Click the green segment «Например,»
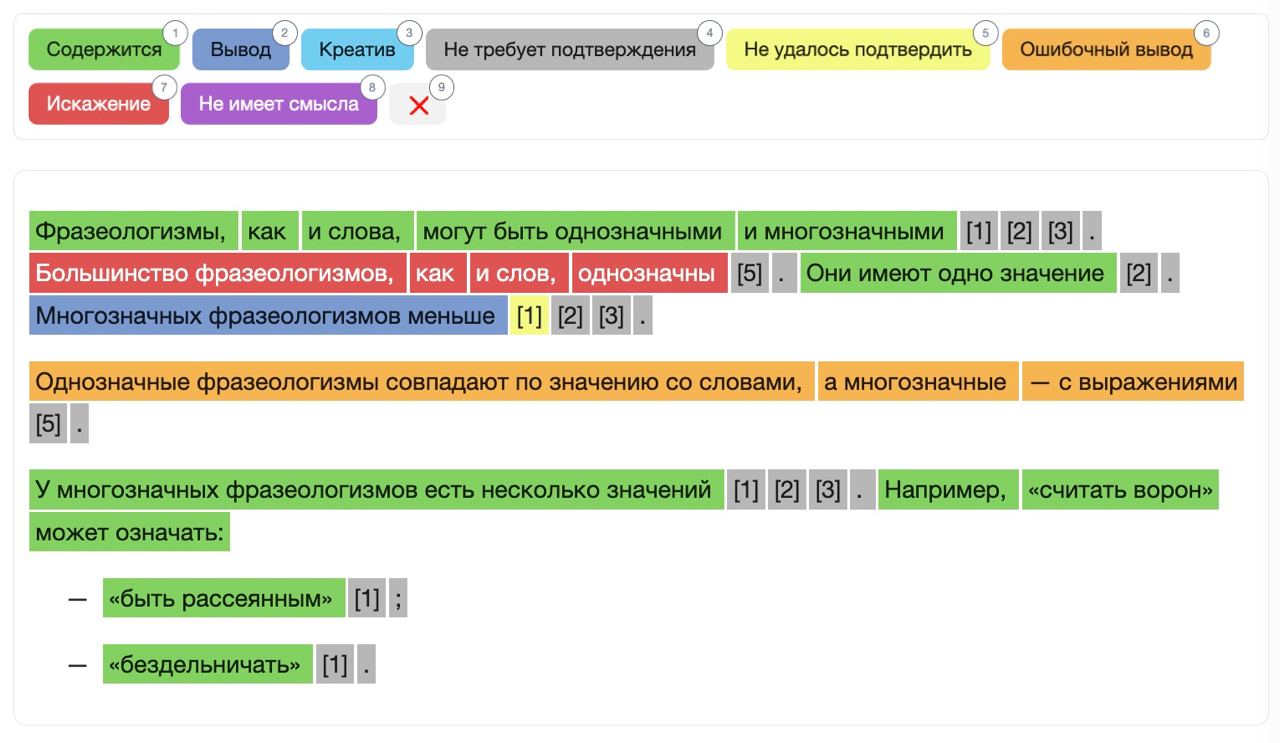 pos(948,489)
